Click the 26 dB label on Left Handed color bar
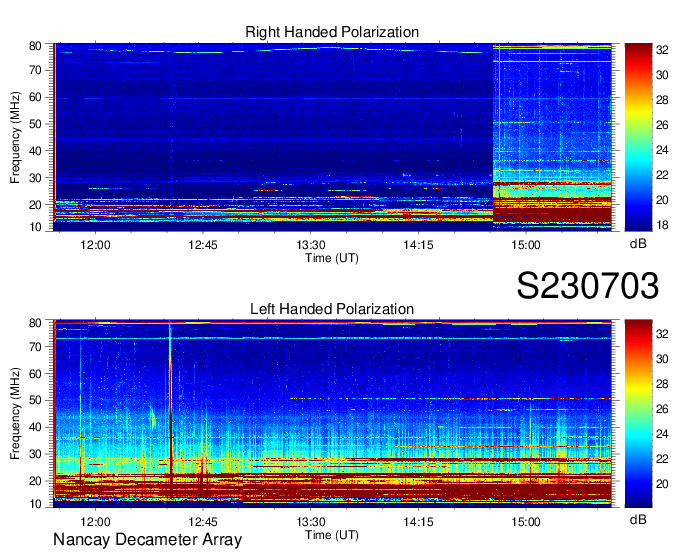680x552 pixels. coord(662,409)
